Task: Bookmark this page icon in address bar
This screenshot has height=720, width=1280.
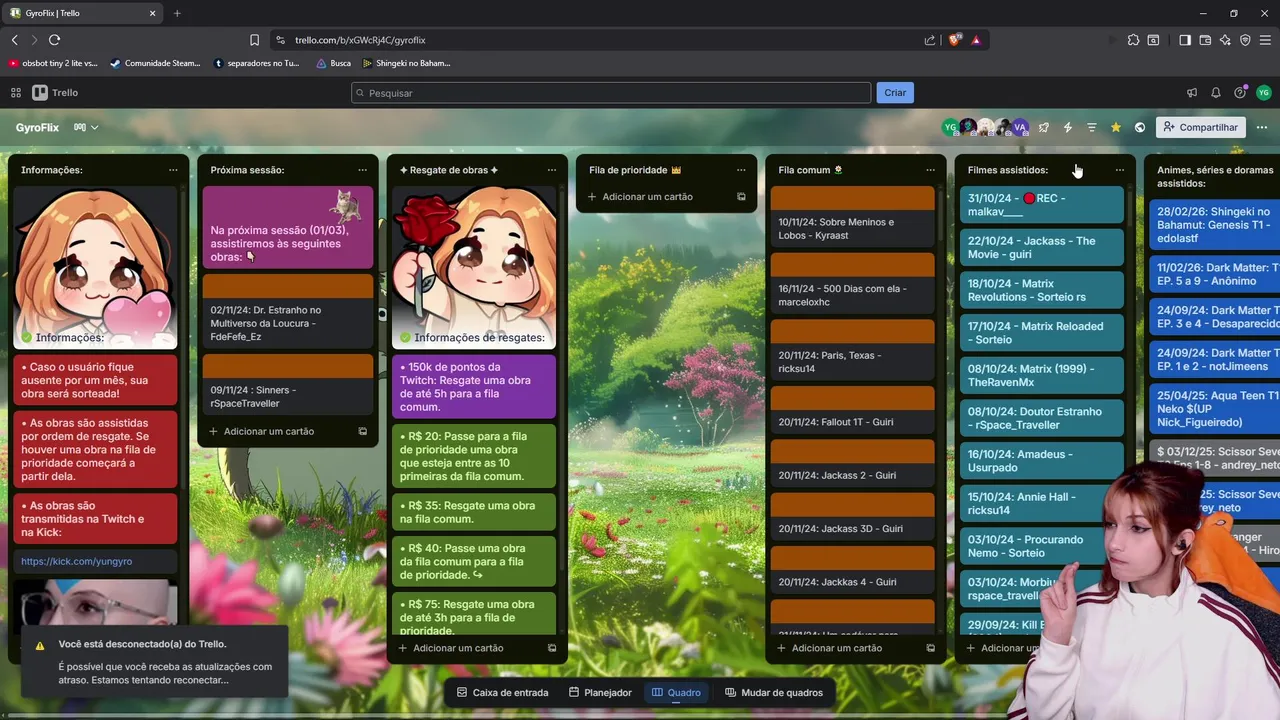Action: (254, 40)
